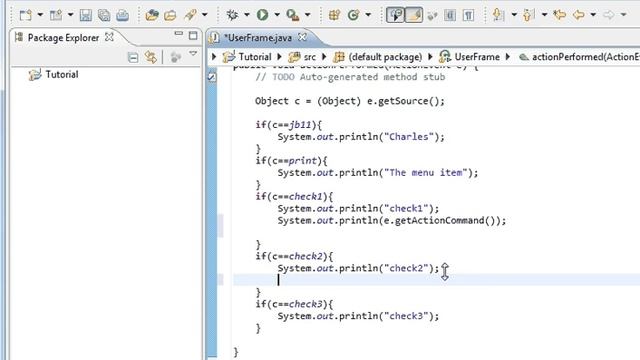Click the greyed Forward navigation arrow
The image size is (640, 360).
(609, 16)
